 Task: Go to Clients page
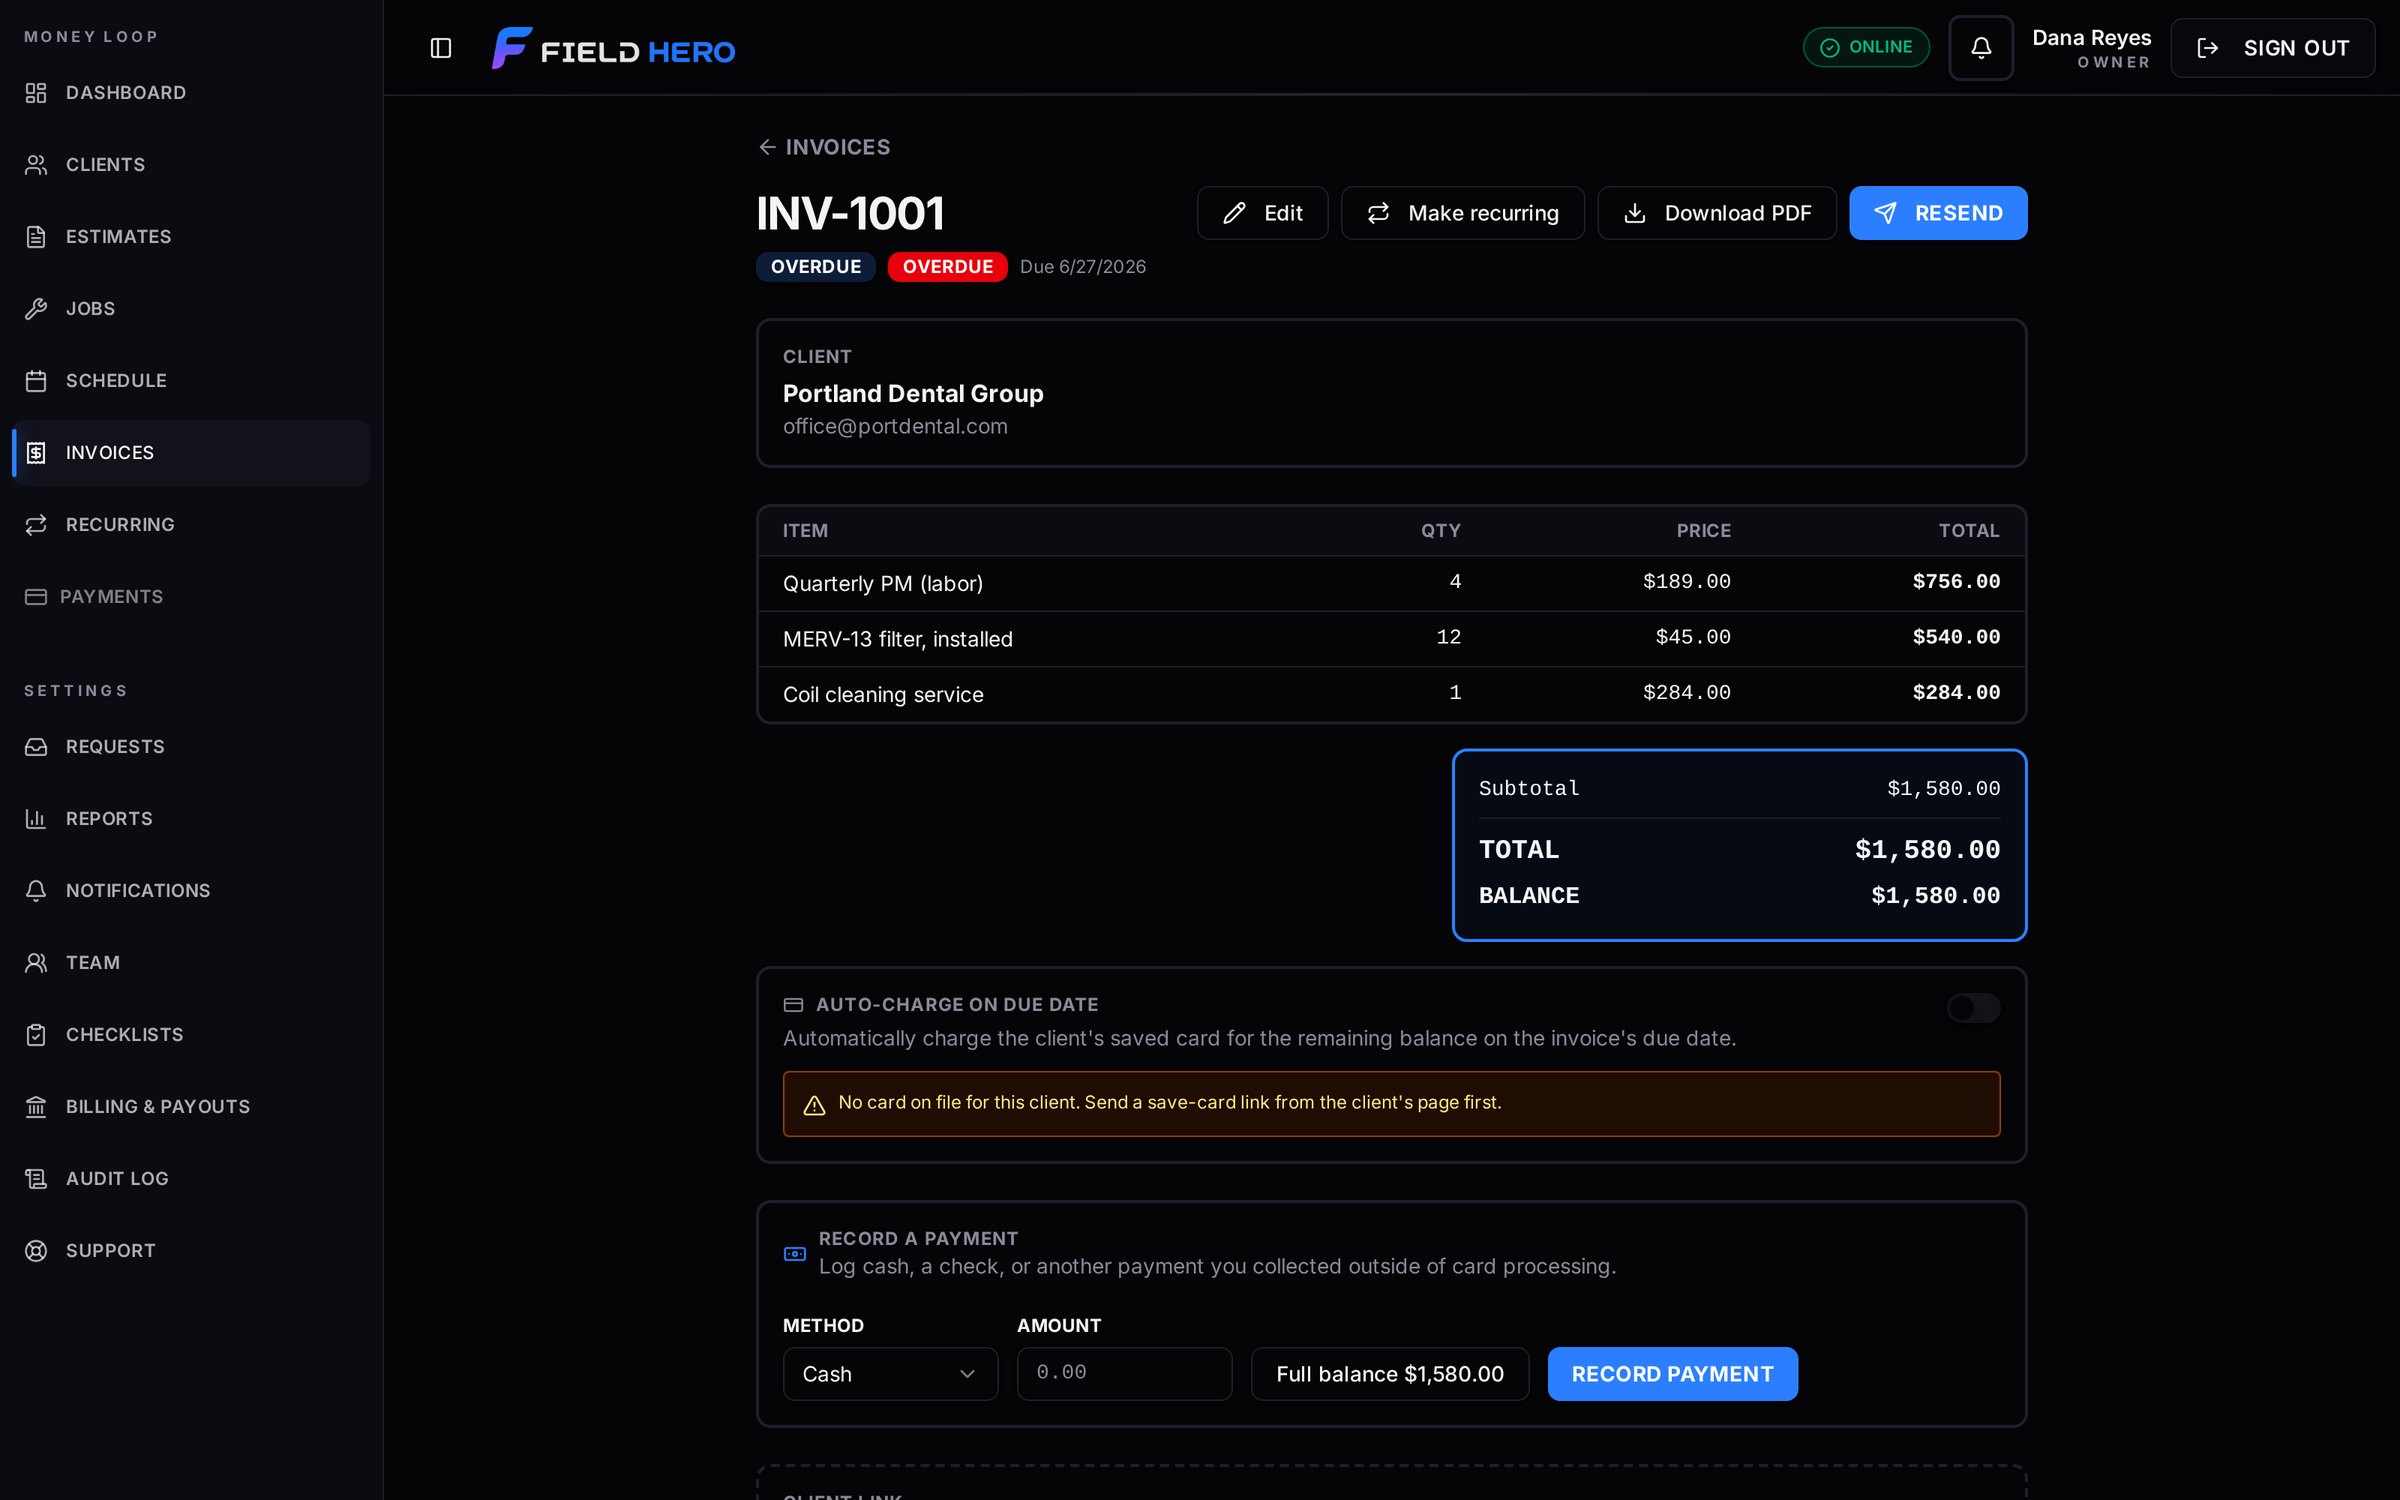point(190,165)
